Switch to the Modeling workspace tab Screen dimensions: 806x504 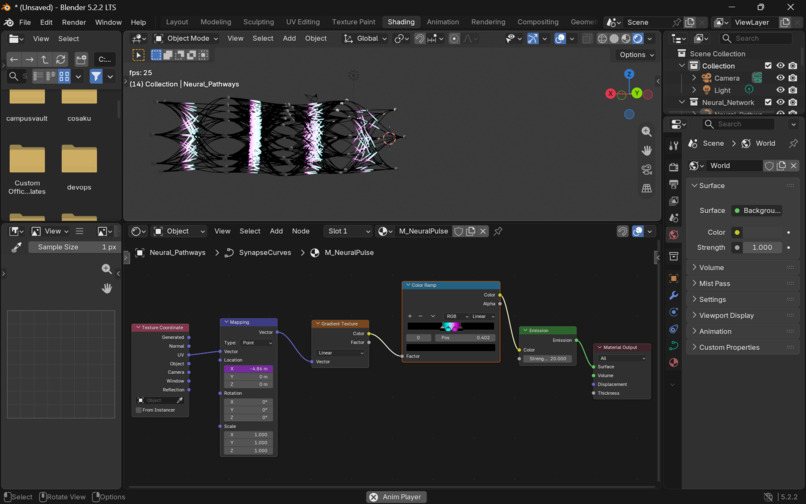click(x=215, y=22)
